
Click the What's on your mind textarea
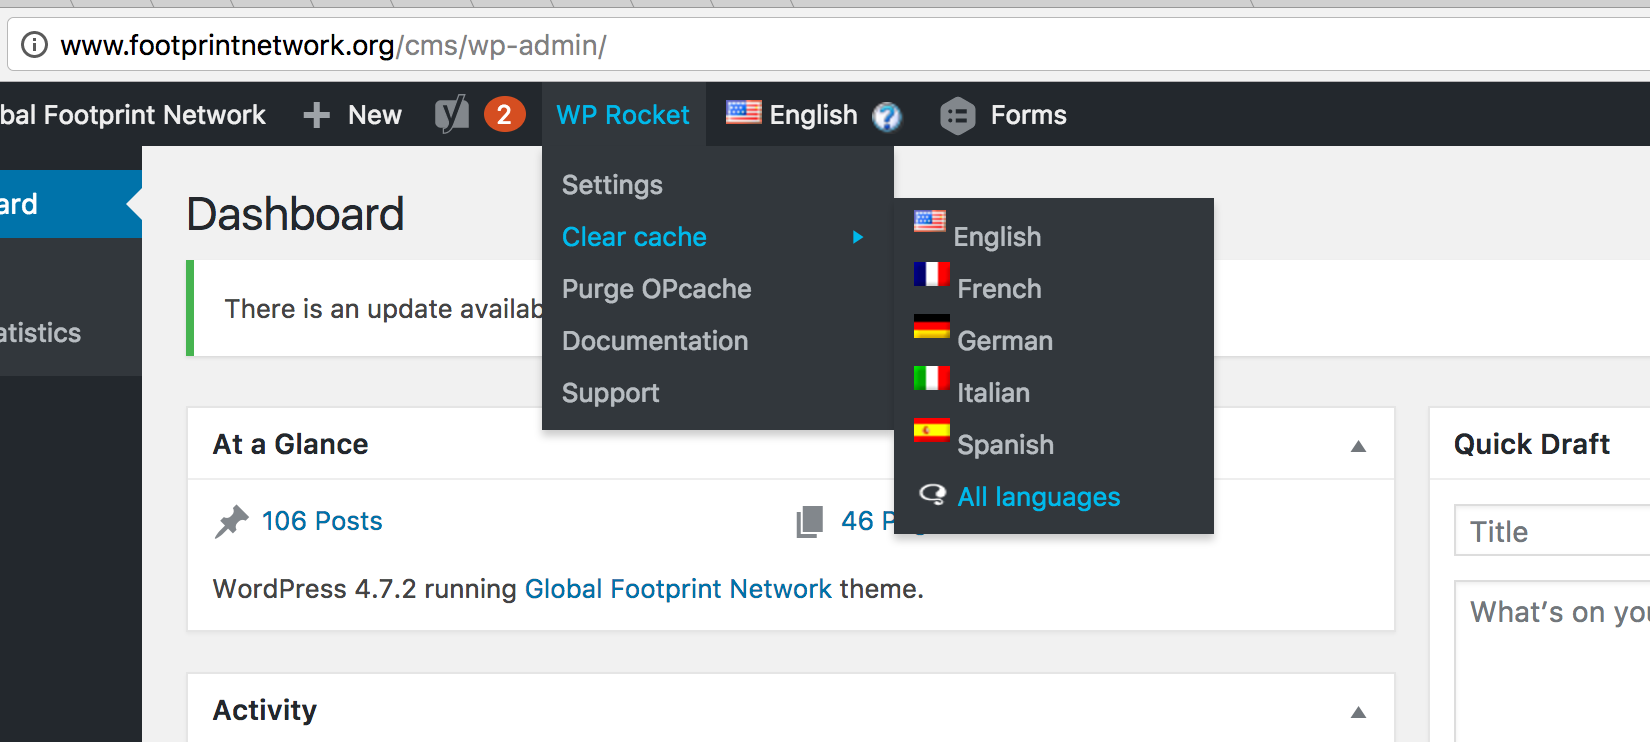click(x=1552, y=662)
